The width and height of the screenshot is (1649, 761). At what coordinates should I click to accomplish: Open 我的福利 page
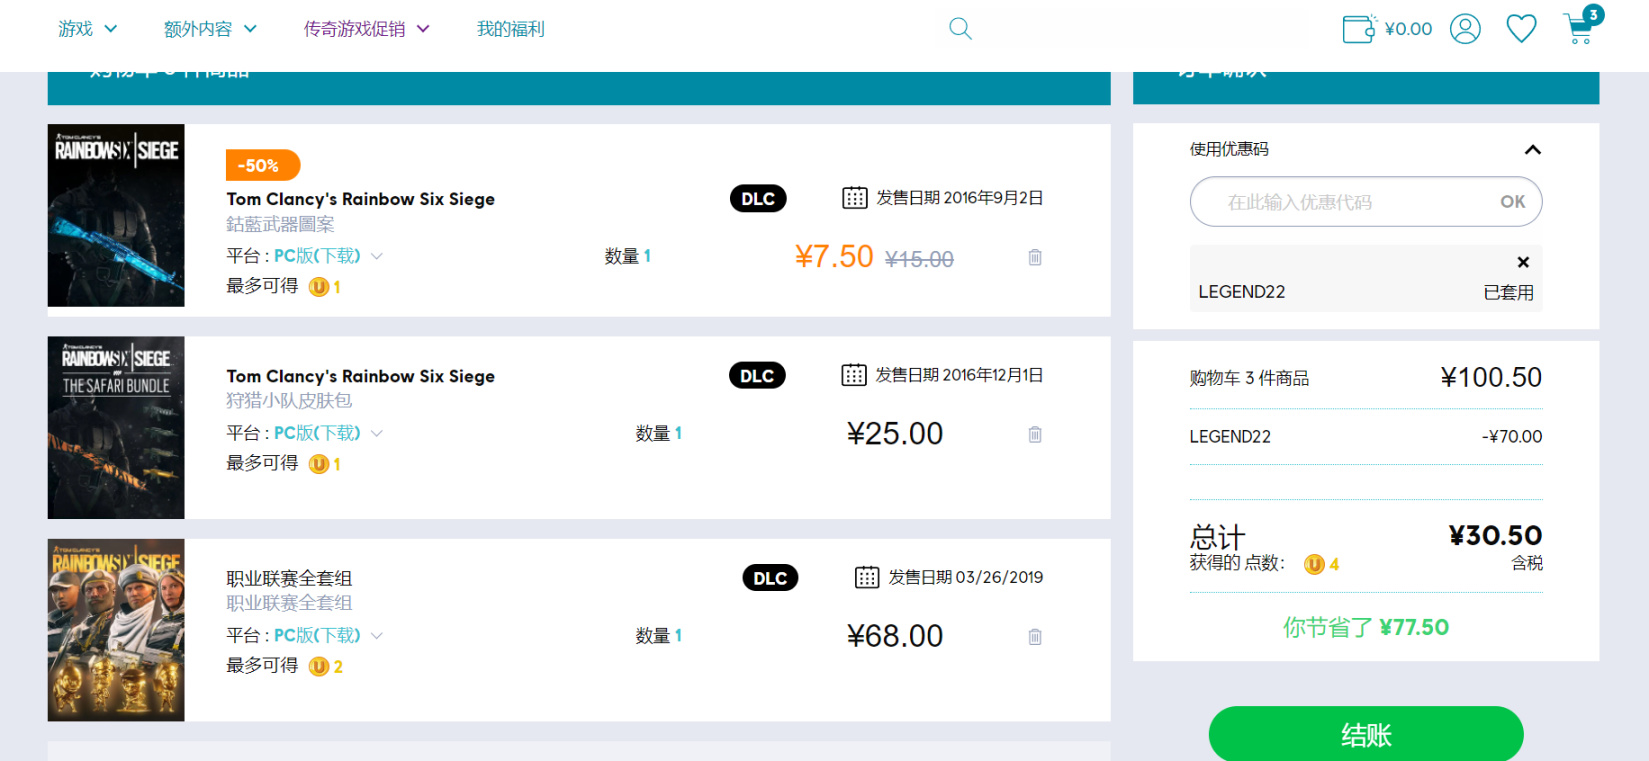(510, 29)
